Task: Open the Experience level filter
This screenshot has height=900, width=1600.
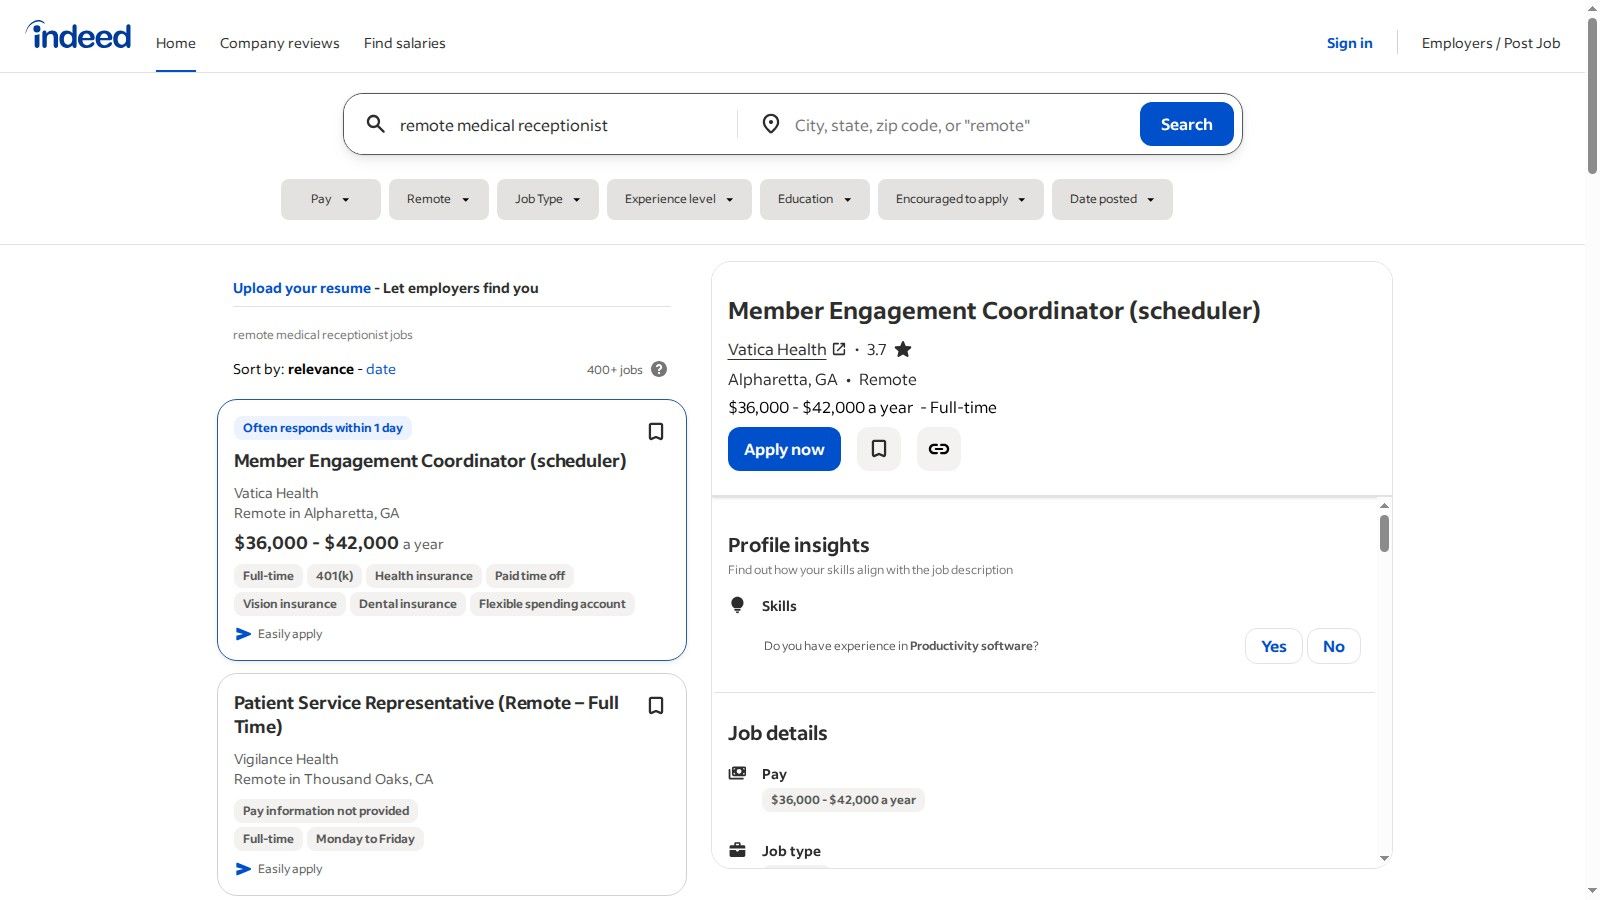Action: click(x=678, y=199)
